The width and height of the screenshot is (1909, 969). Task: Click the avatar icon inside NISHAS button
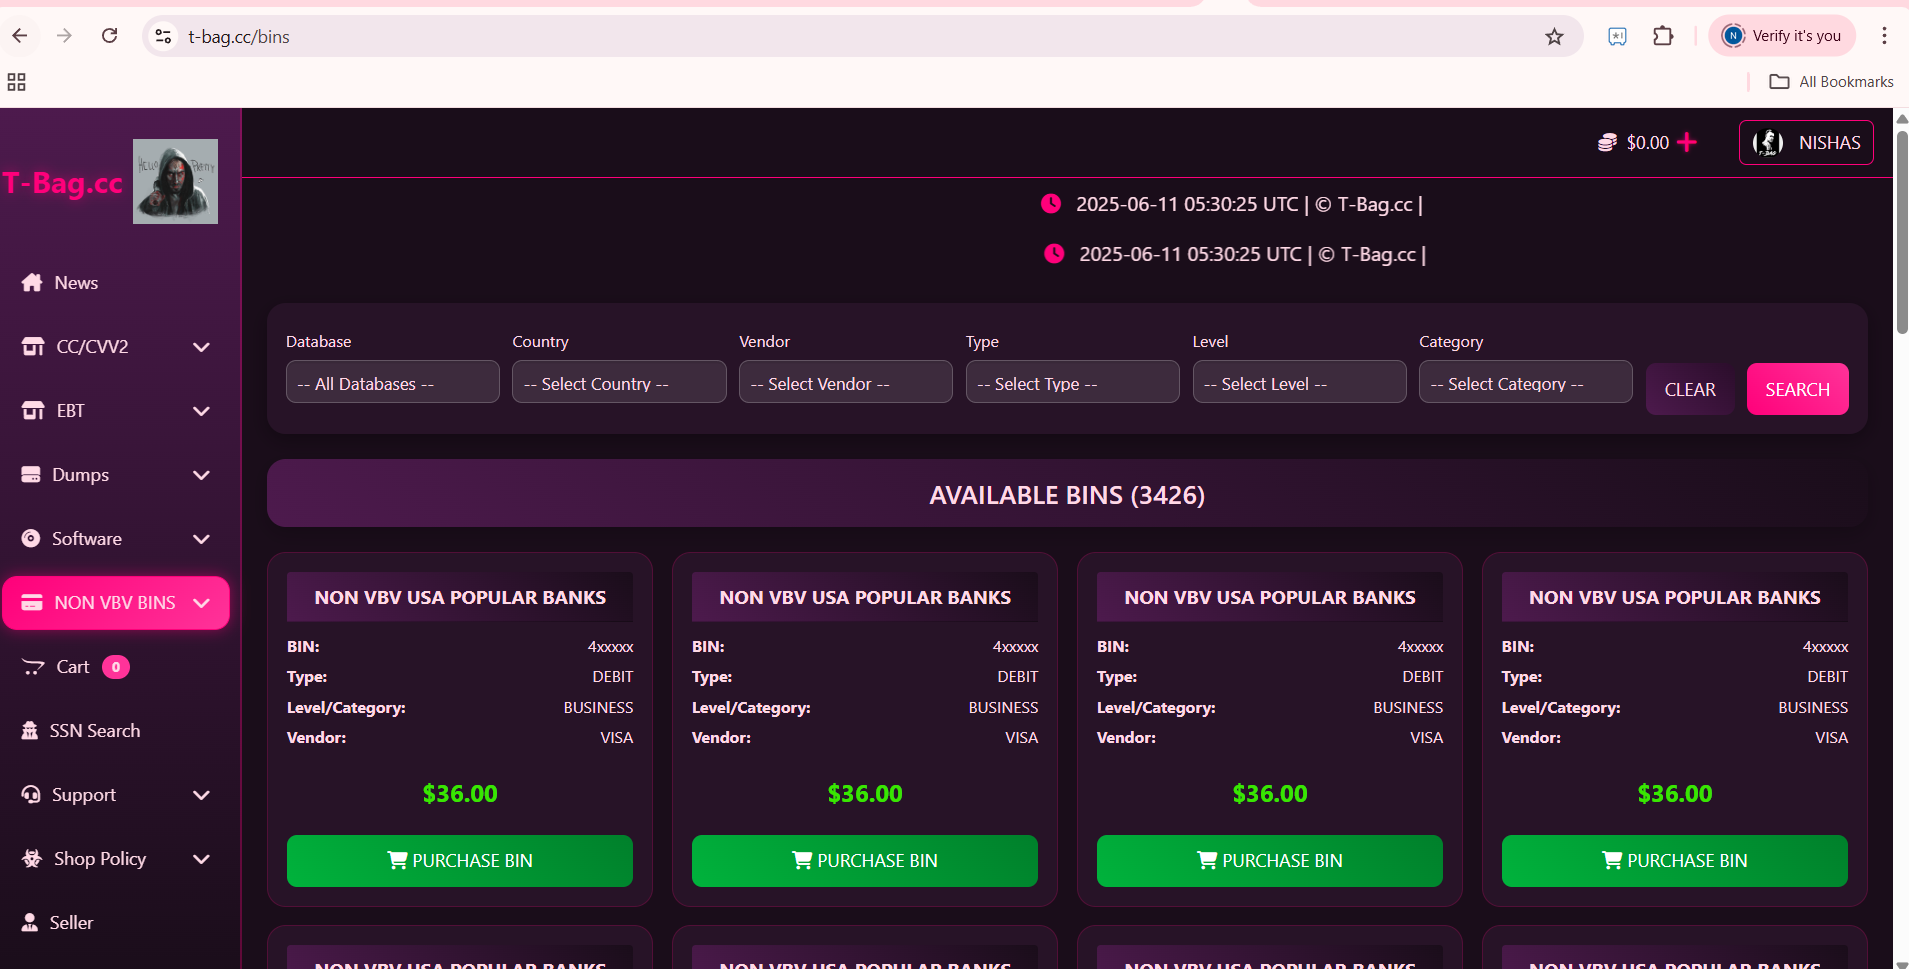(1768, 143)
